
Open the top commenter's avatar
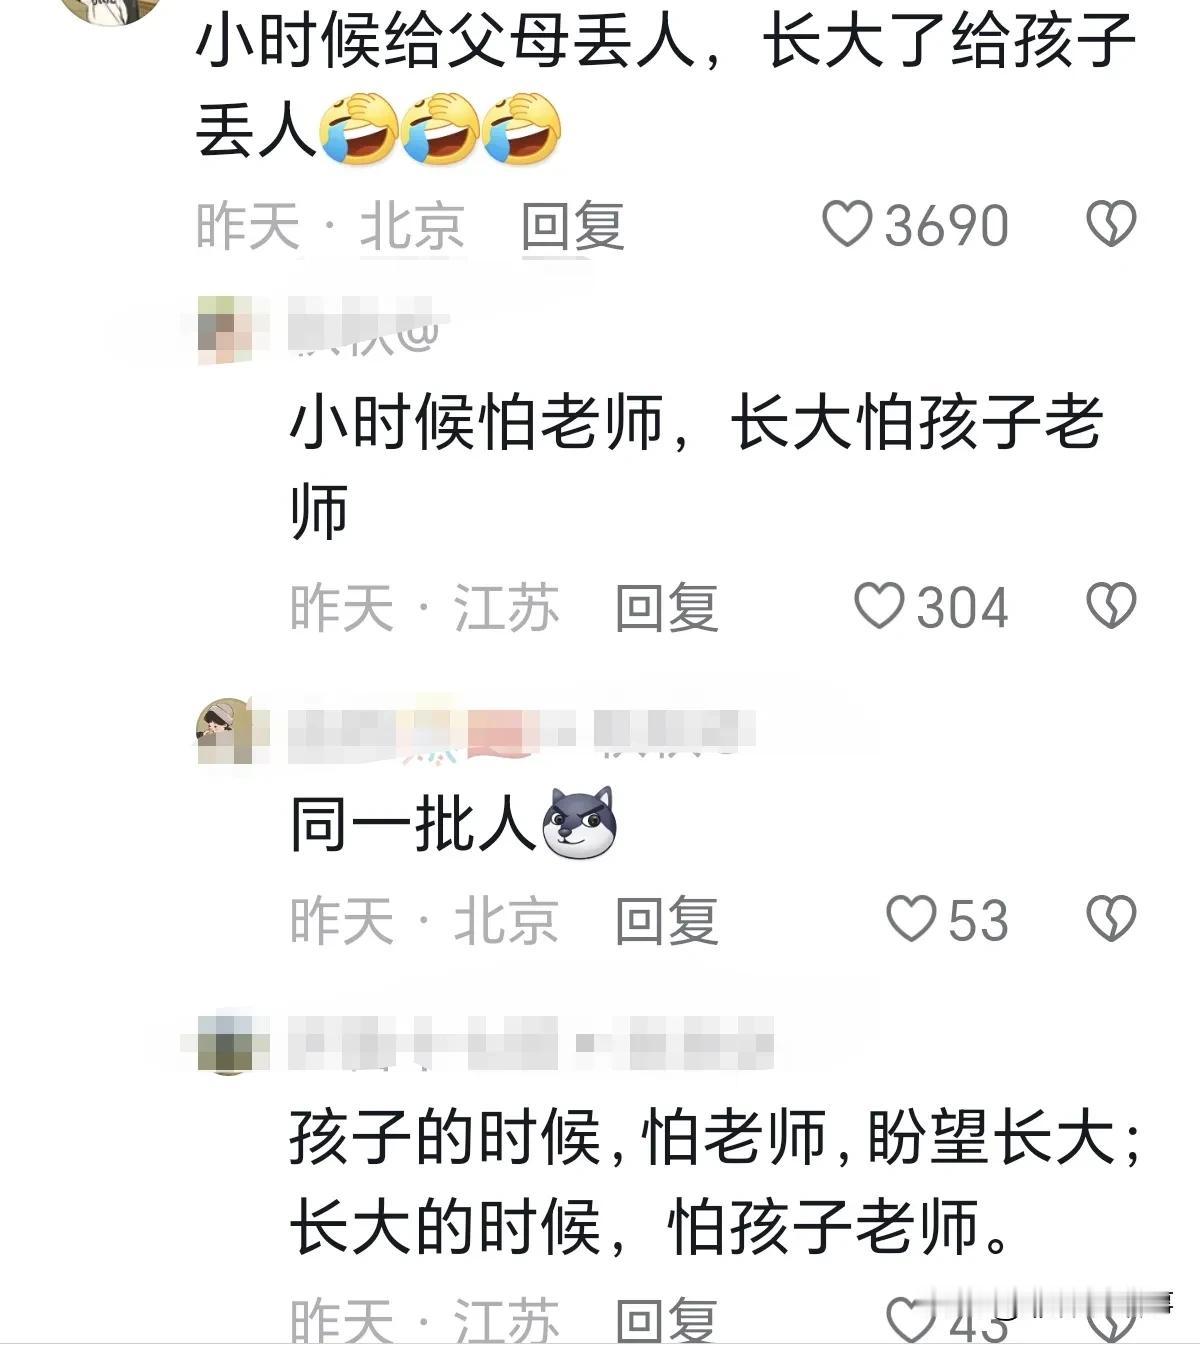click(110, 10)
